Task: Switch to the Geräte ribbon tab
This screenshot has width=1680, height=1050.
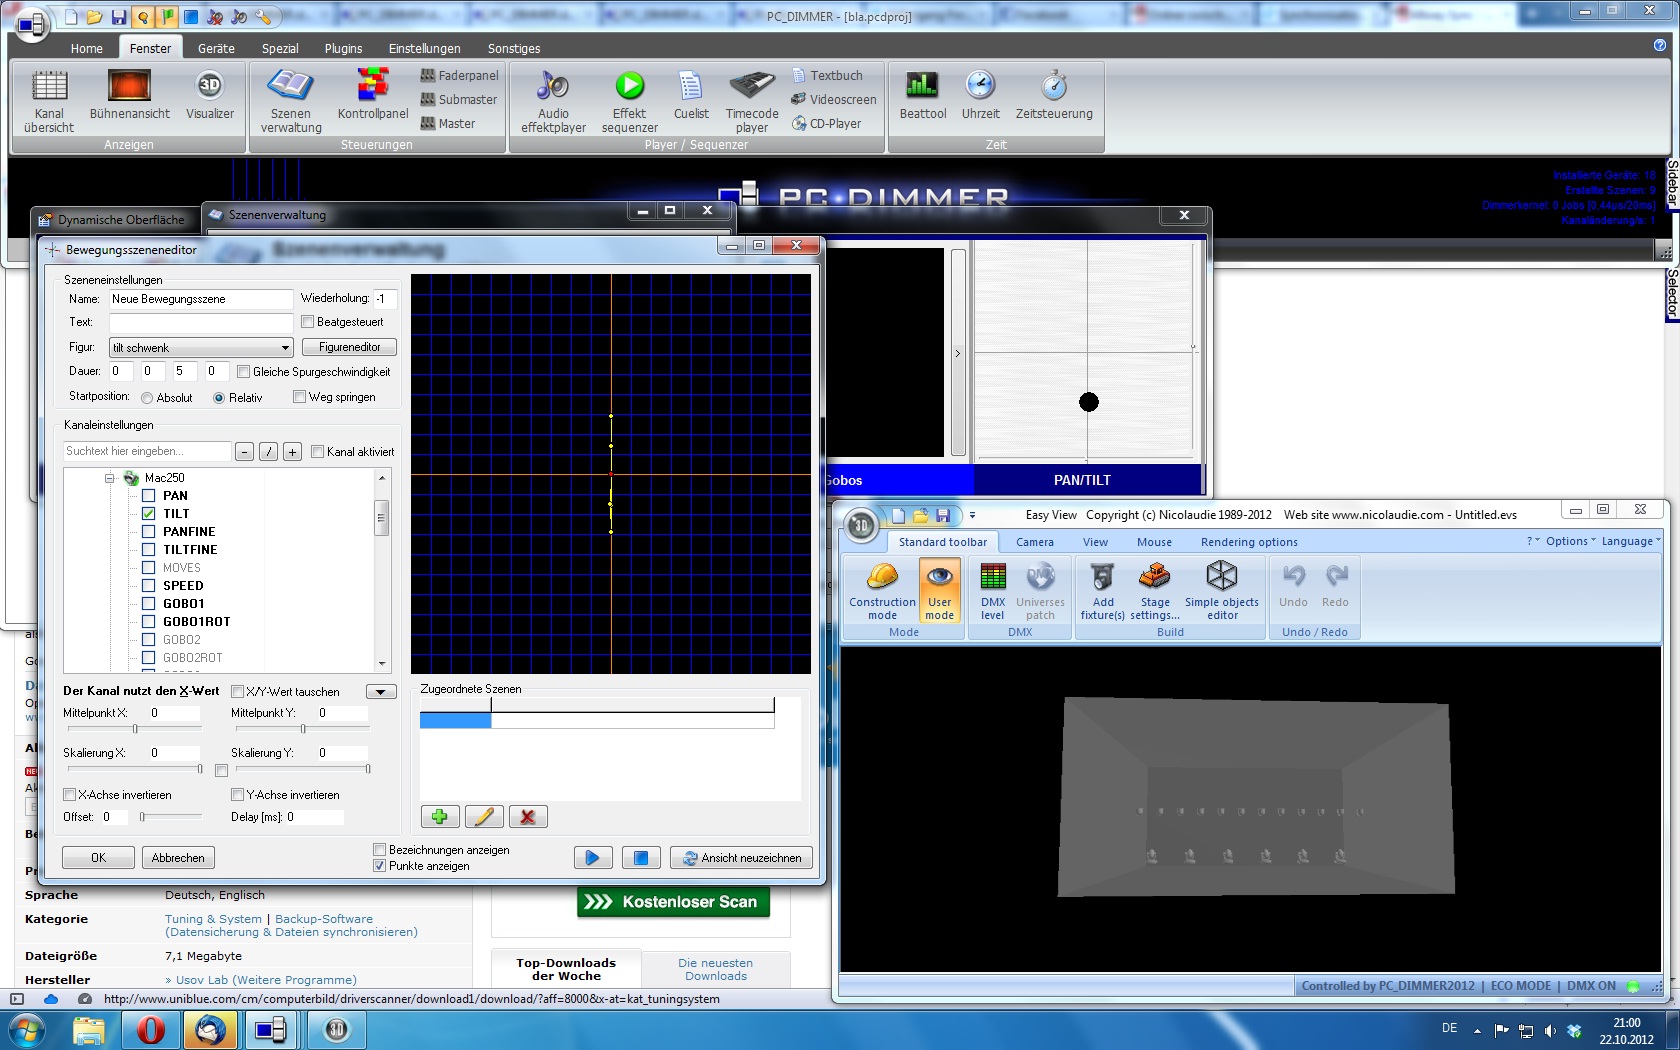Action: pyautogui.click(x=216, y=48)
